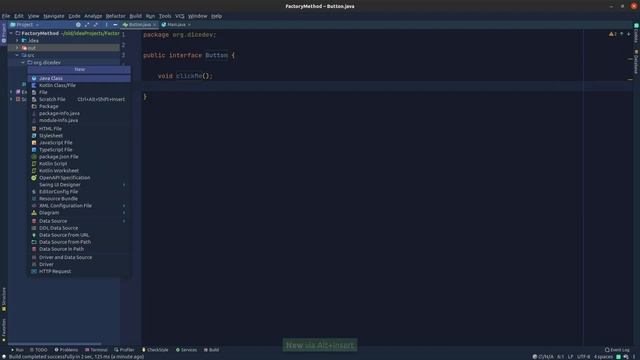Select Kotlin Worksheet entry

[x=79, y=171]
